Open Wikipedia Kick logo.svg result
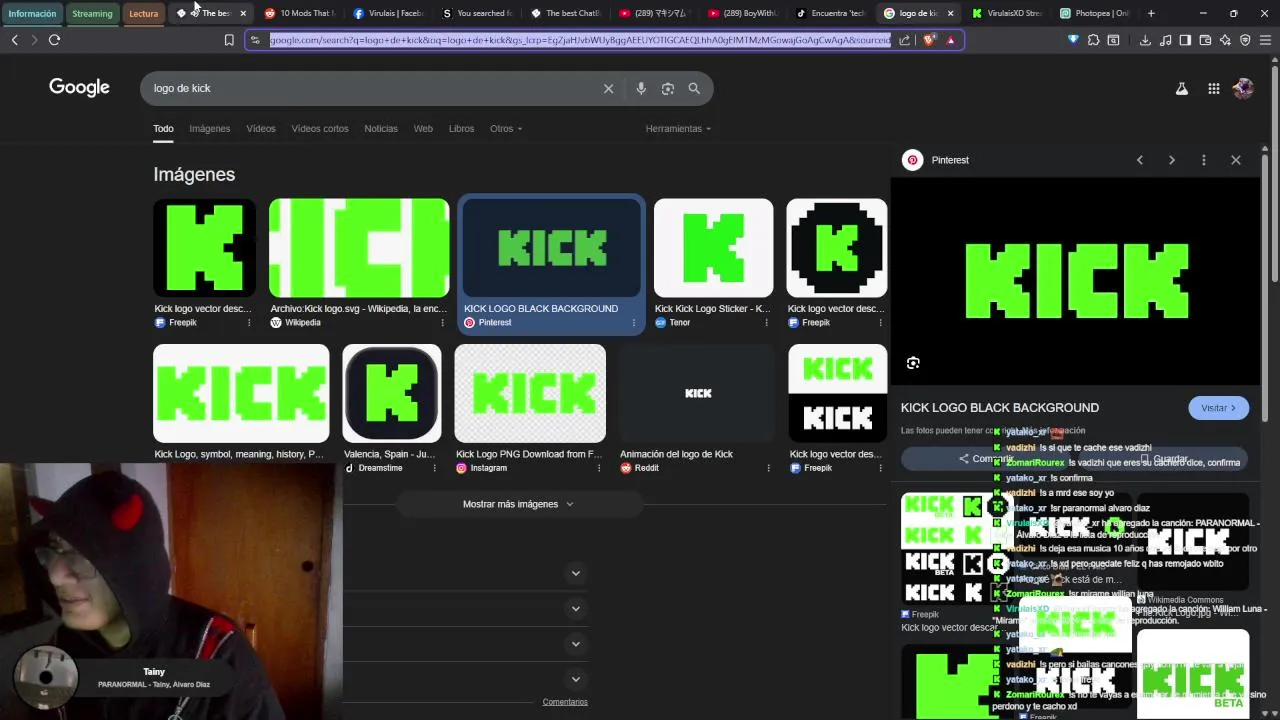 [359, 264]
